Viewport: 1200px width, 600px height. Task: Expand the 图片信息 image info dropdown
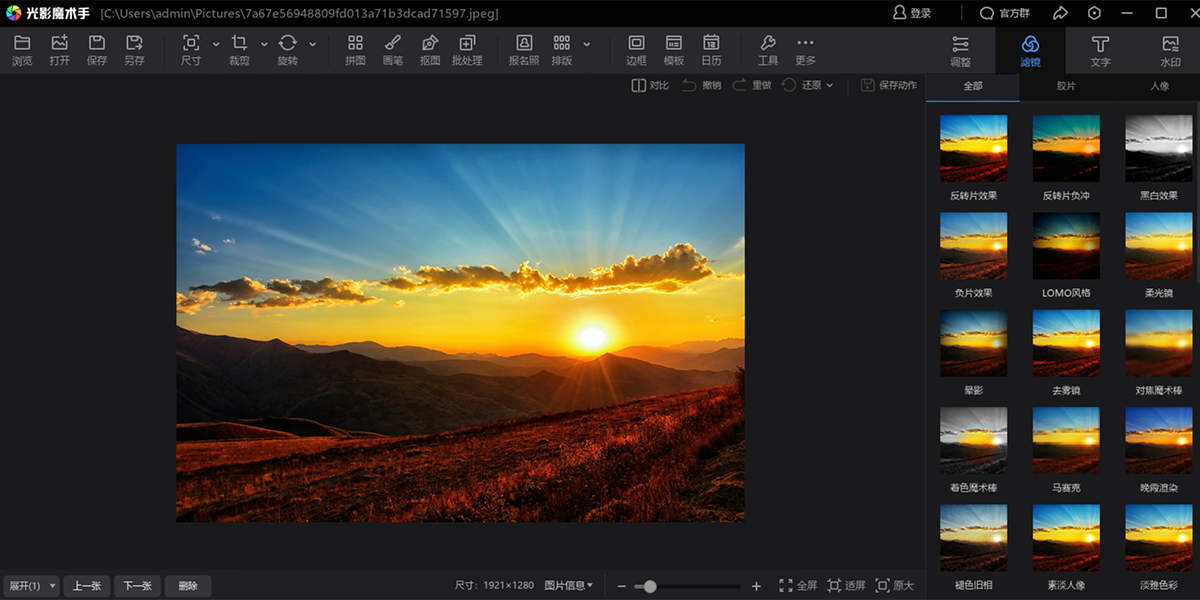pos(569,586)
